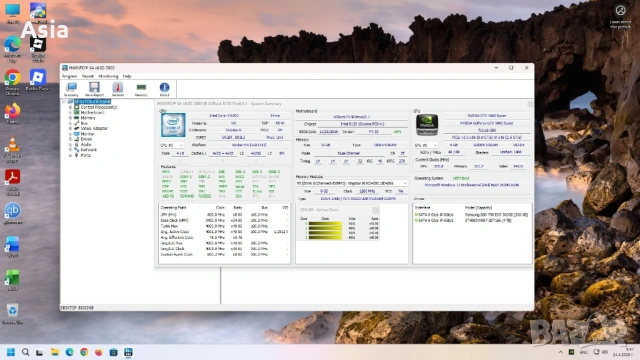
Task: Open Firefox desktop shortcut
Action: click(x=12, y=113)
